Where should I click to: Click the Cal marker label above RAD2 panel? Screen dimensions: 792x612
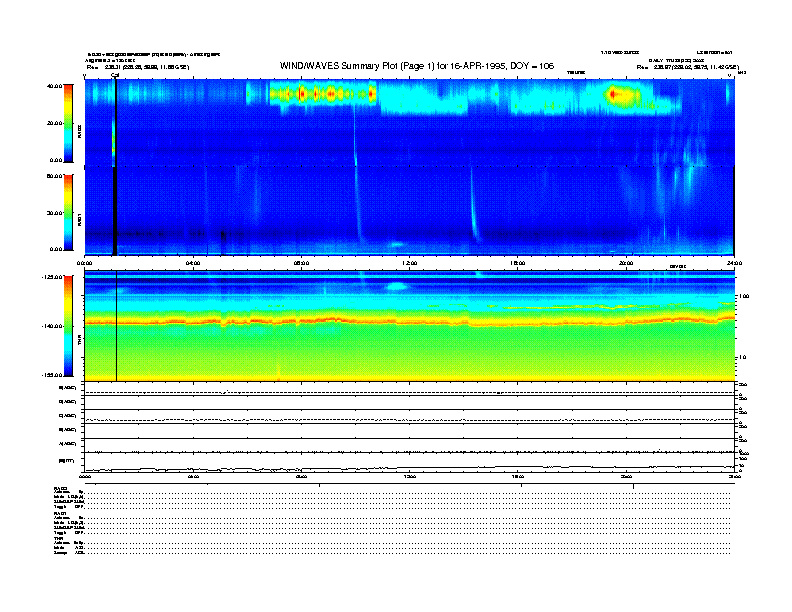(115, 75)
